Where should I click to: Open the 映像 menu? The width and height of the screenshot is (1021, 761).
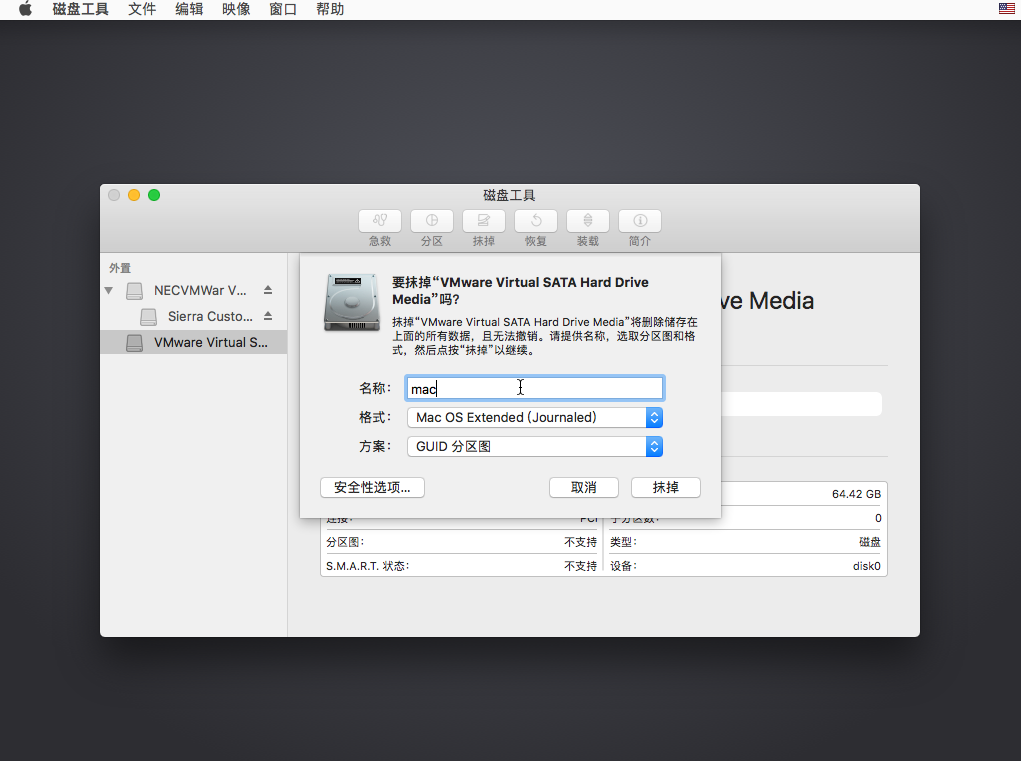[x=236, y=9]
